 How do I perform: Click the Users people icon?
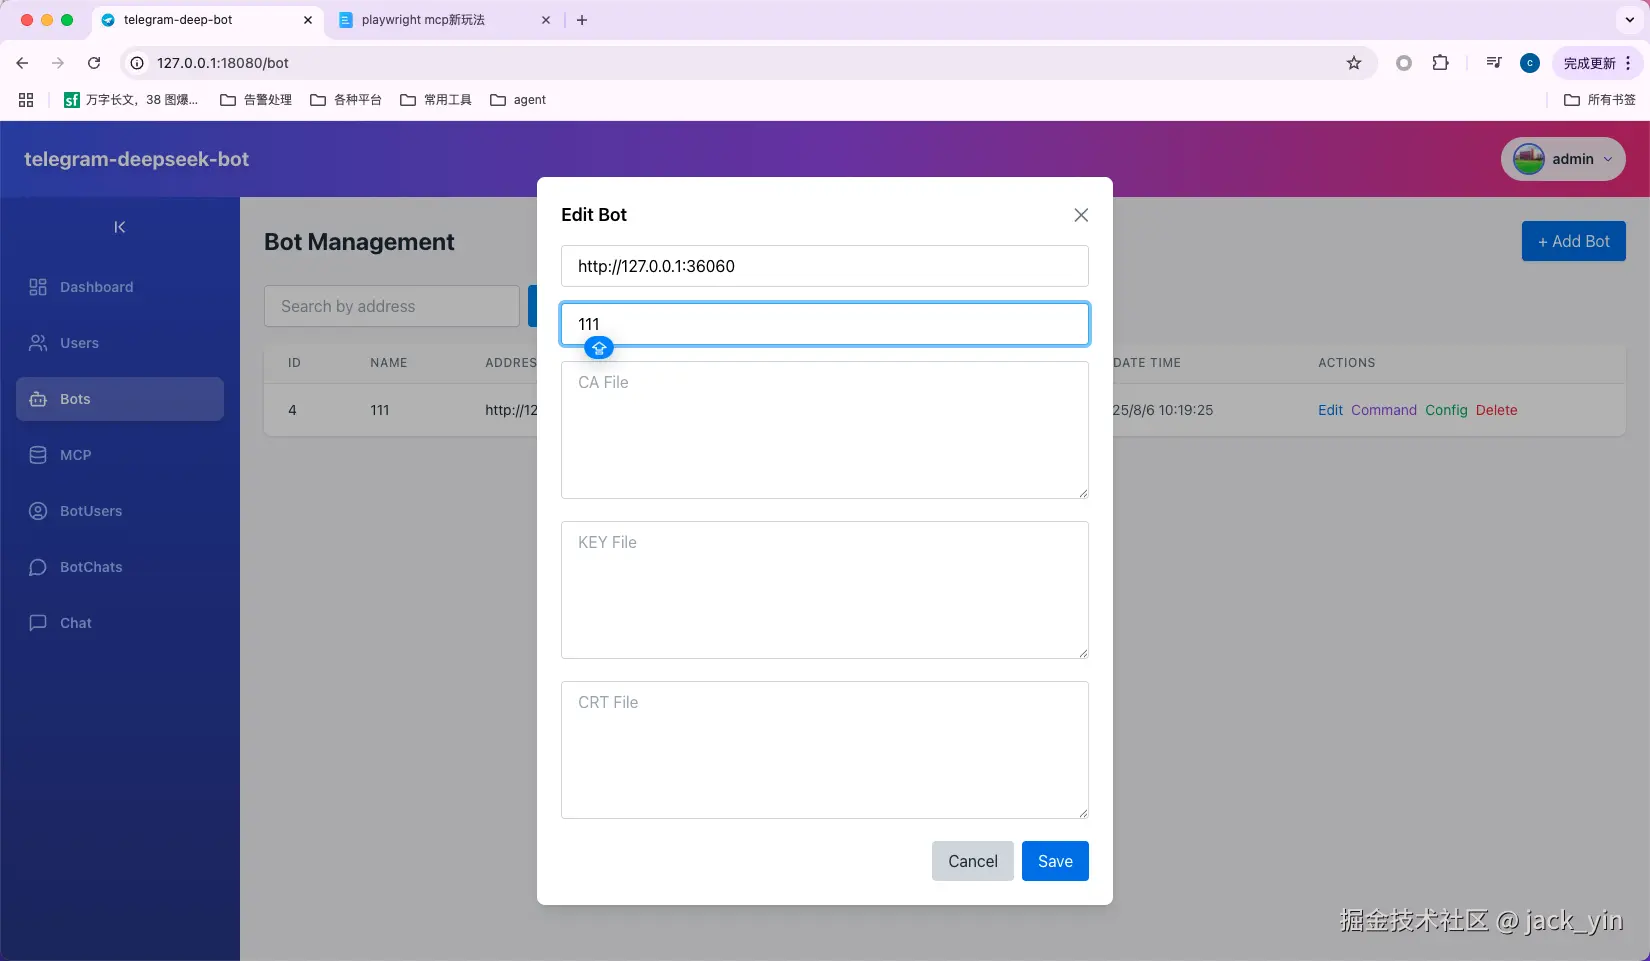[x=38, y=343]
